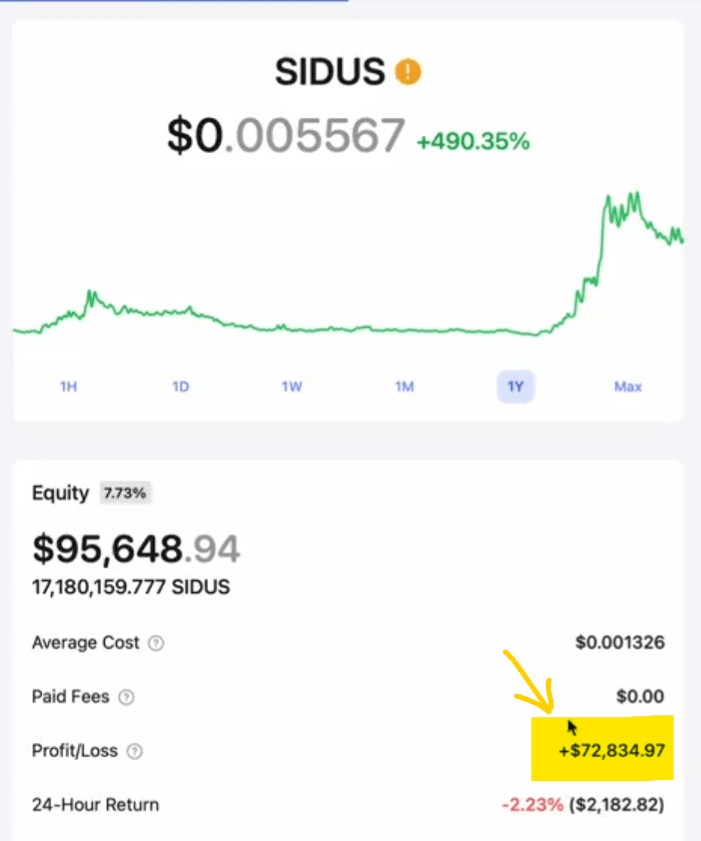Click the highlighted +$72,834.97 profit value
The width and height of the screenshot is (701, 841).
(x=613, y=749)
